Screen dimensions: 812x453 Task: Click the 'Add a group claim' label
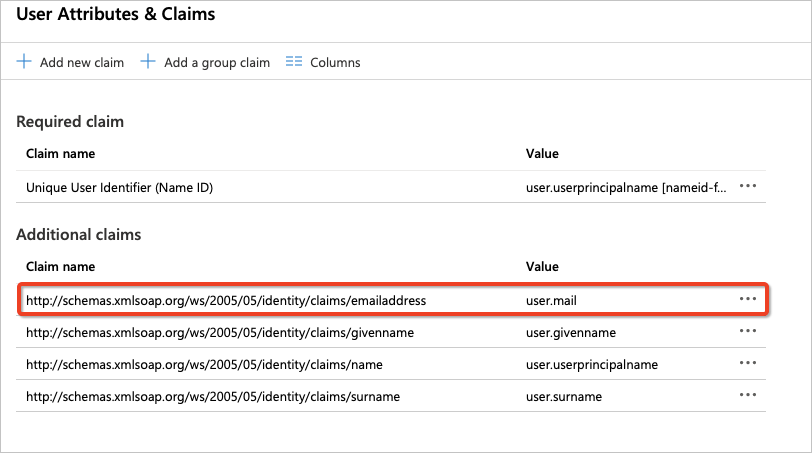[x=217, y=63]
